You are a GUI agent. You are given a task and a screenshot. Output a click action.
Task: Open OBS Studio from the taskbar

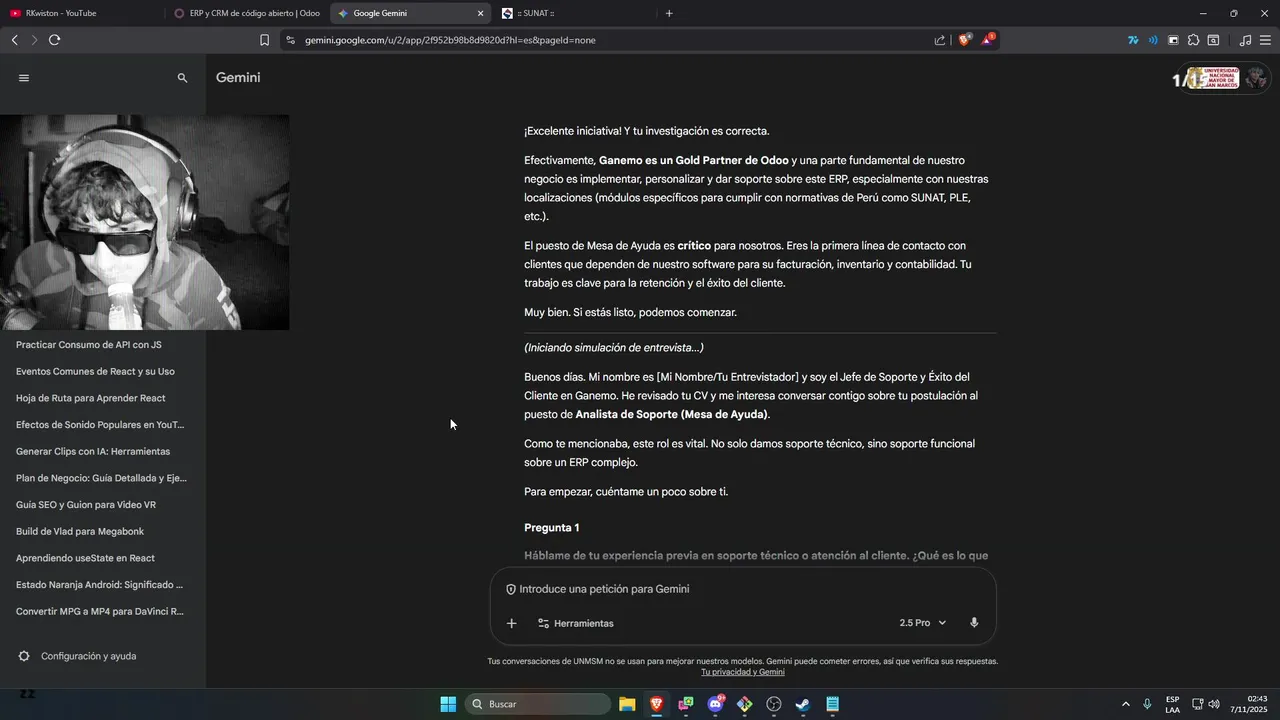coord(774,704)
